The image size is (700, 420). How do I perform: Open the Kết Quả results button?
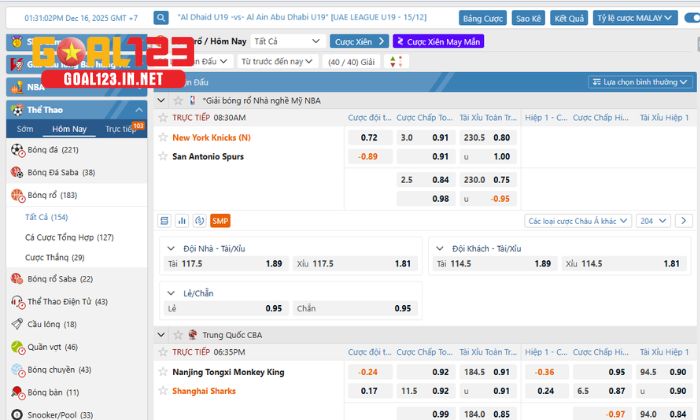pyautogui.click(x=569, y=18)
